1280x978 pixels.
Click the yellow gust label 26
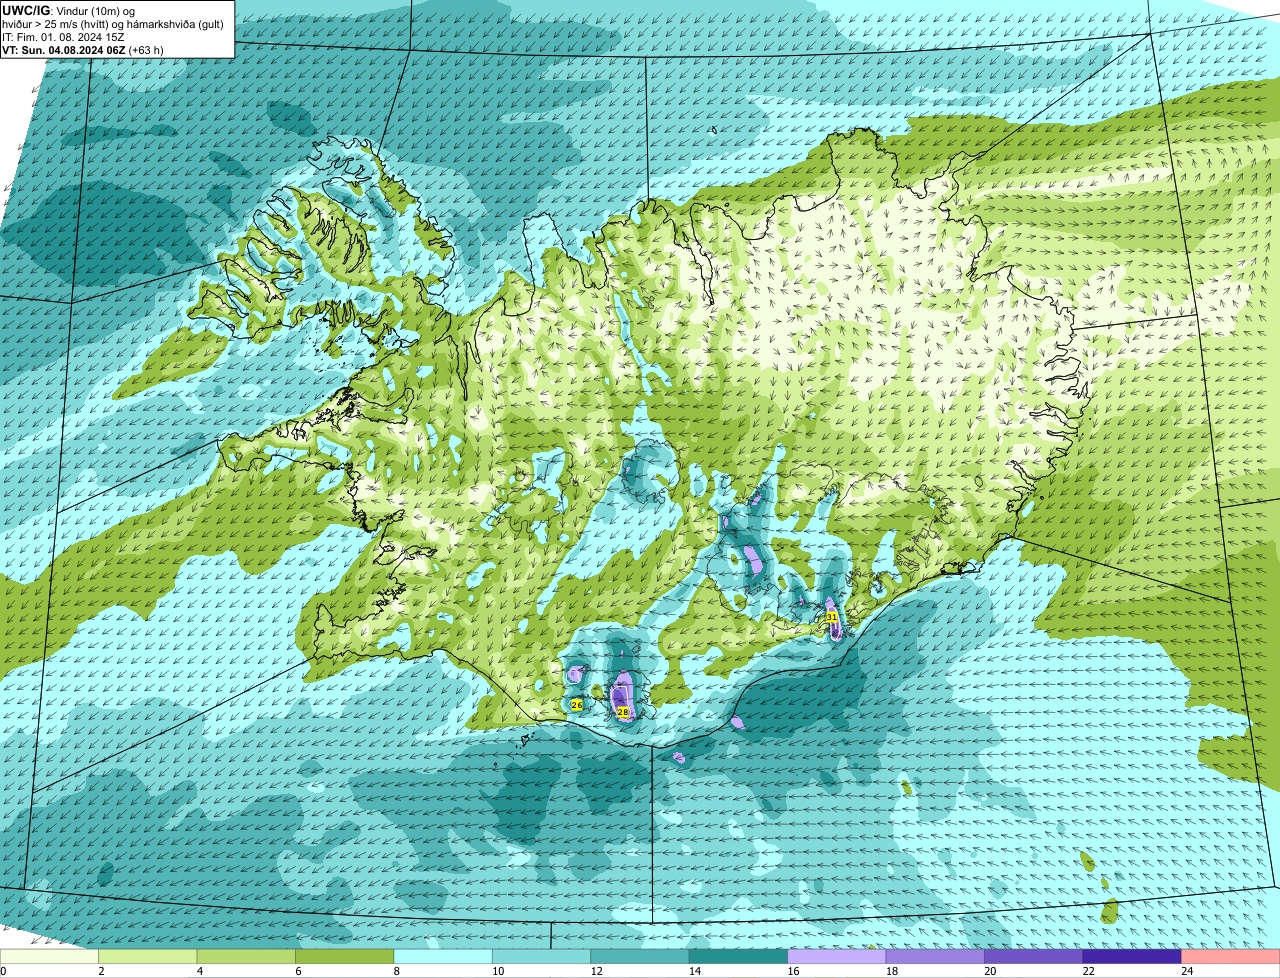point(577,705)
